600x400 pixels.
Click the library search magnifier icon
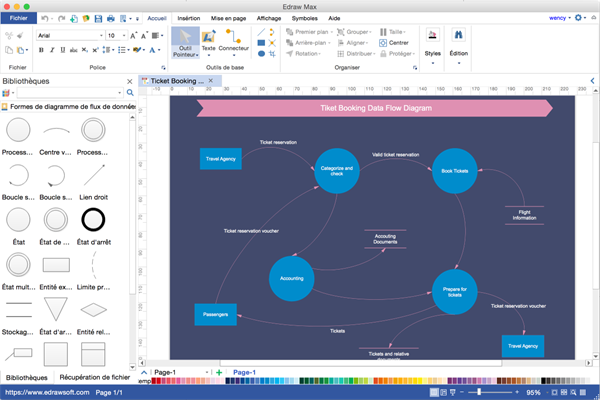[129, 93]
